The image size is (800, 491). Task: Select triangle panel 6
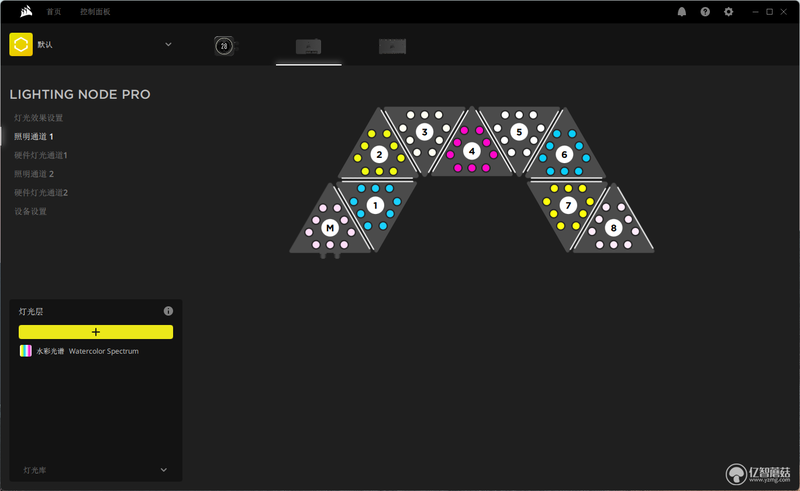pyautogui.click(x=564, y=154)
